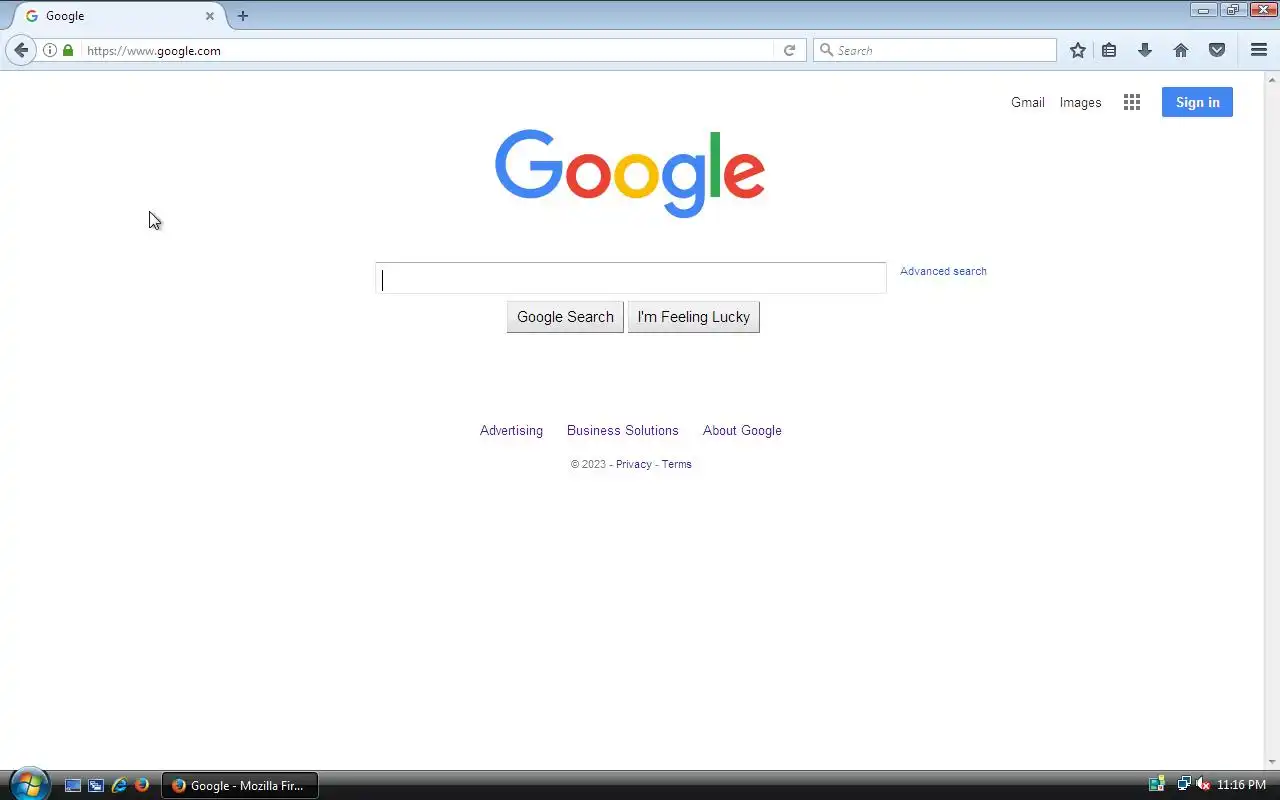Click the Show Desktop quick launch icon

pos(73,786)
